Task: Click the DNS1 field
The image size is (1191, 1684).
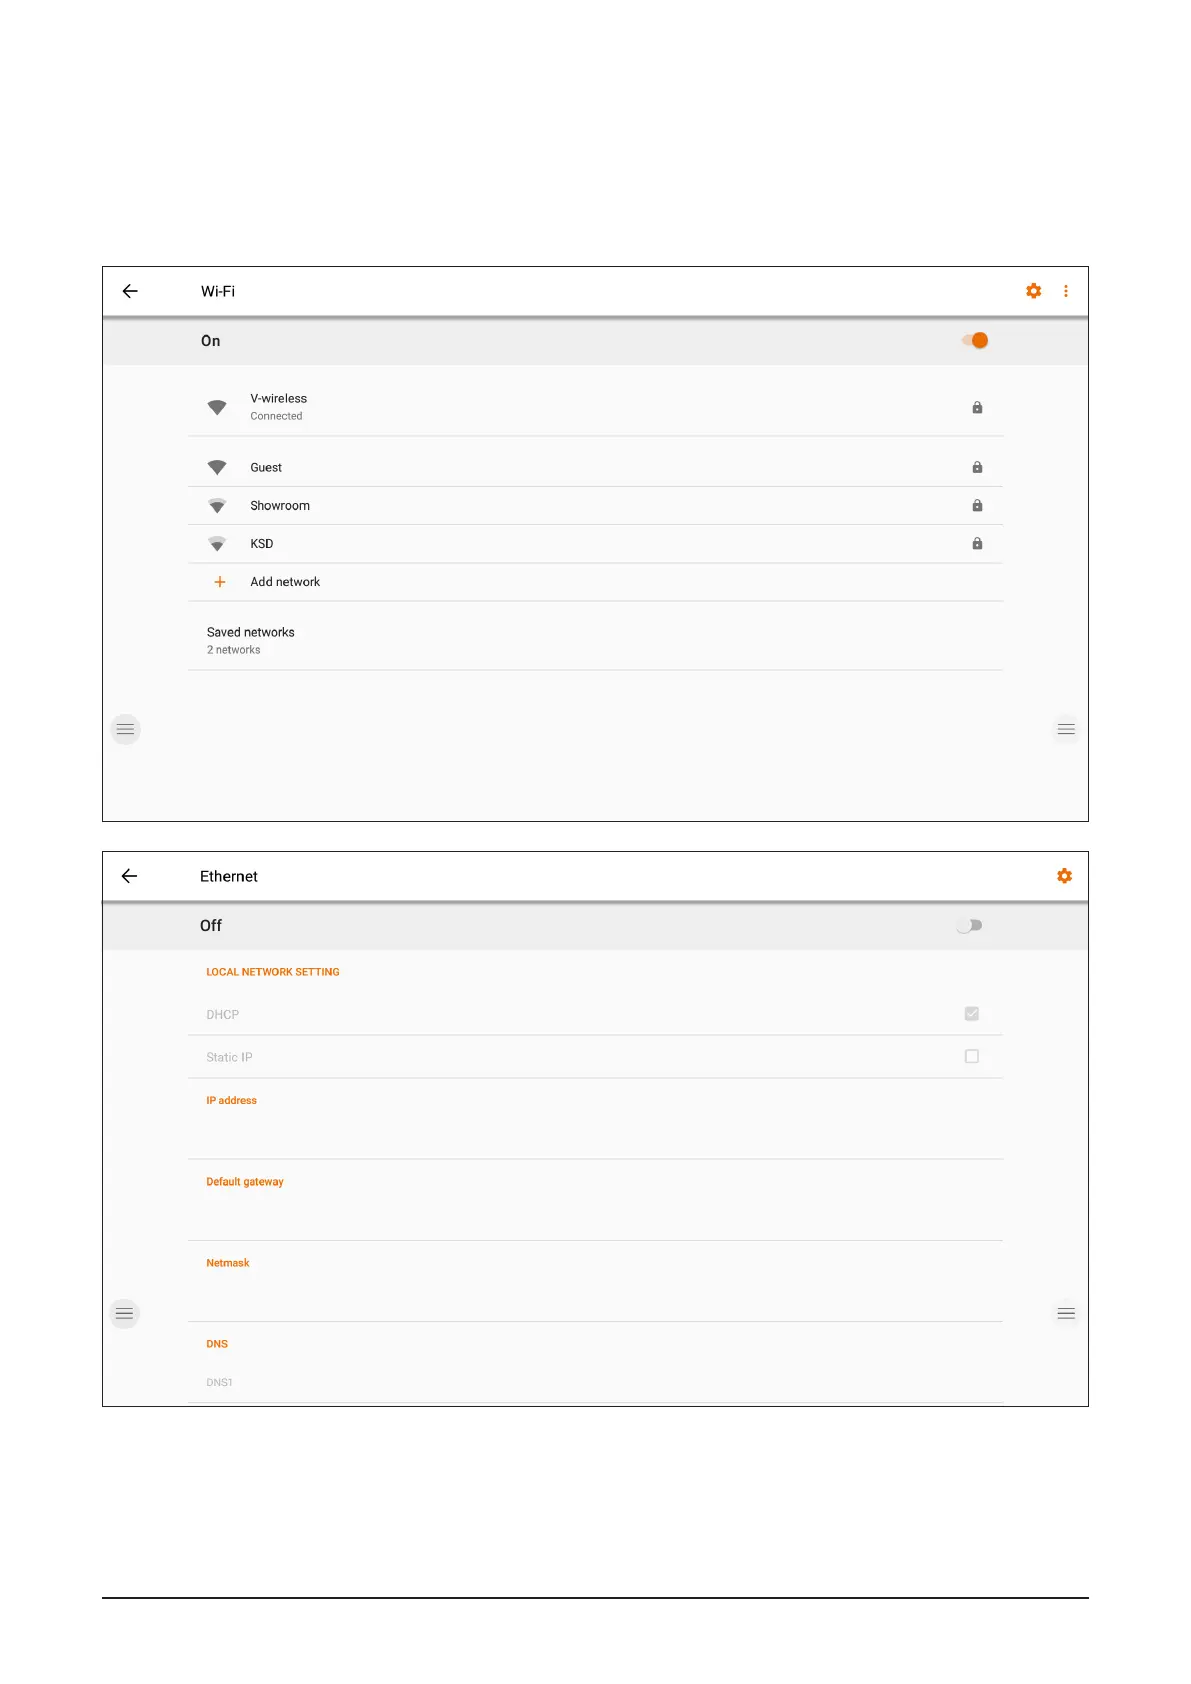Action: tap(595, 1383)
